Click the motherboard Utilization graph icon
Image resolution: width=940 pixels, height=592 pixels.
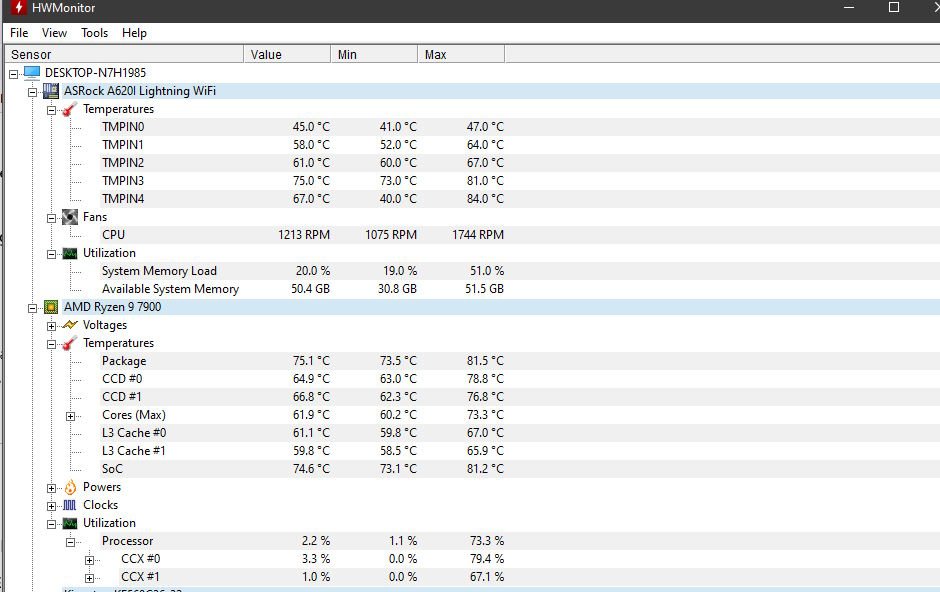[70, 253]
